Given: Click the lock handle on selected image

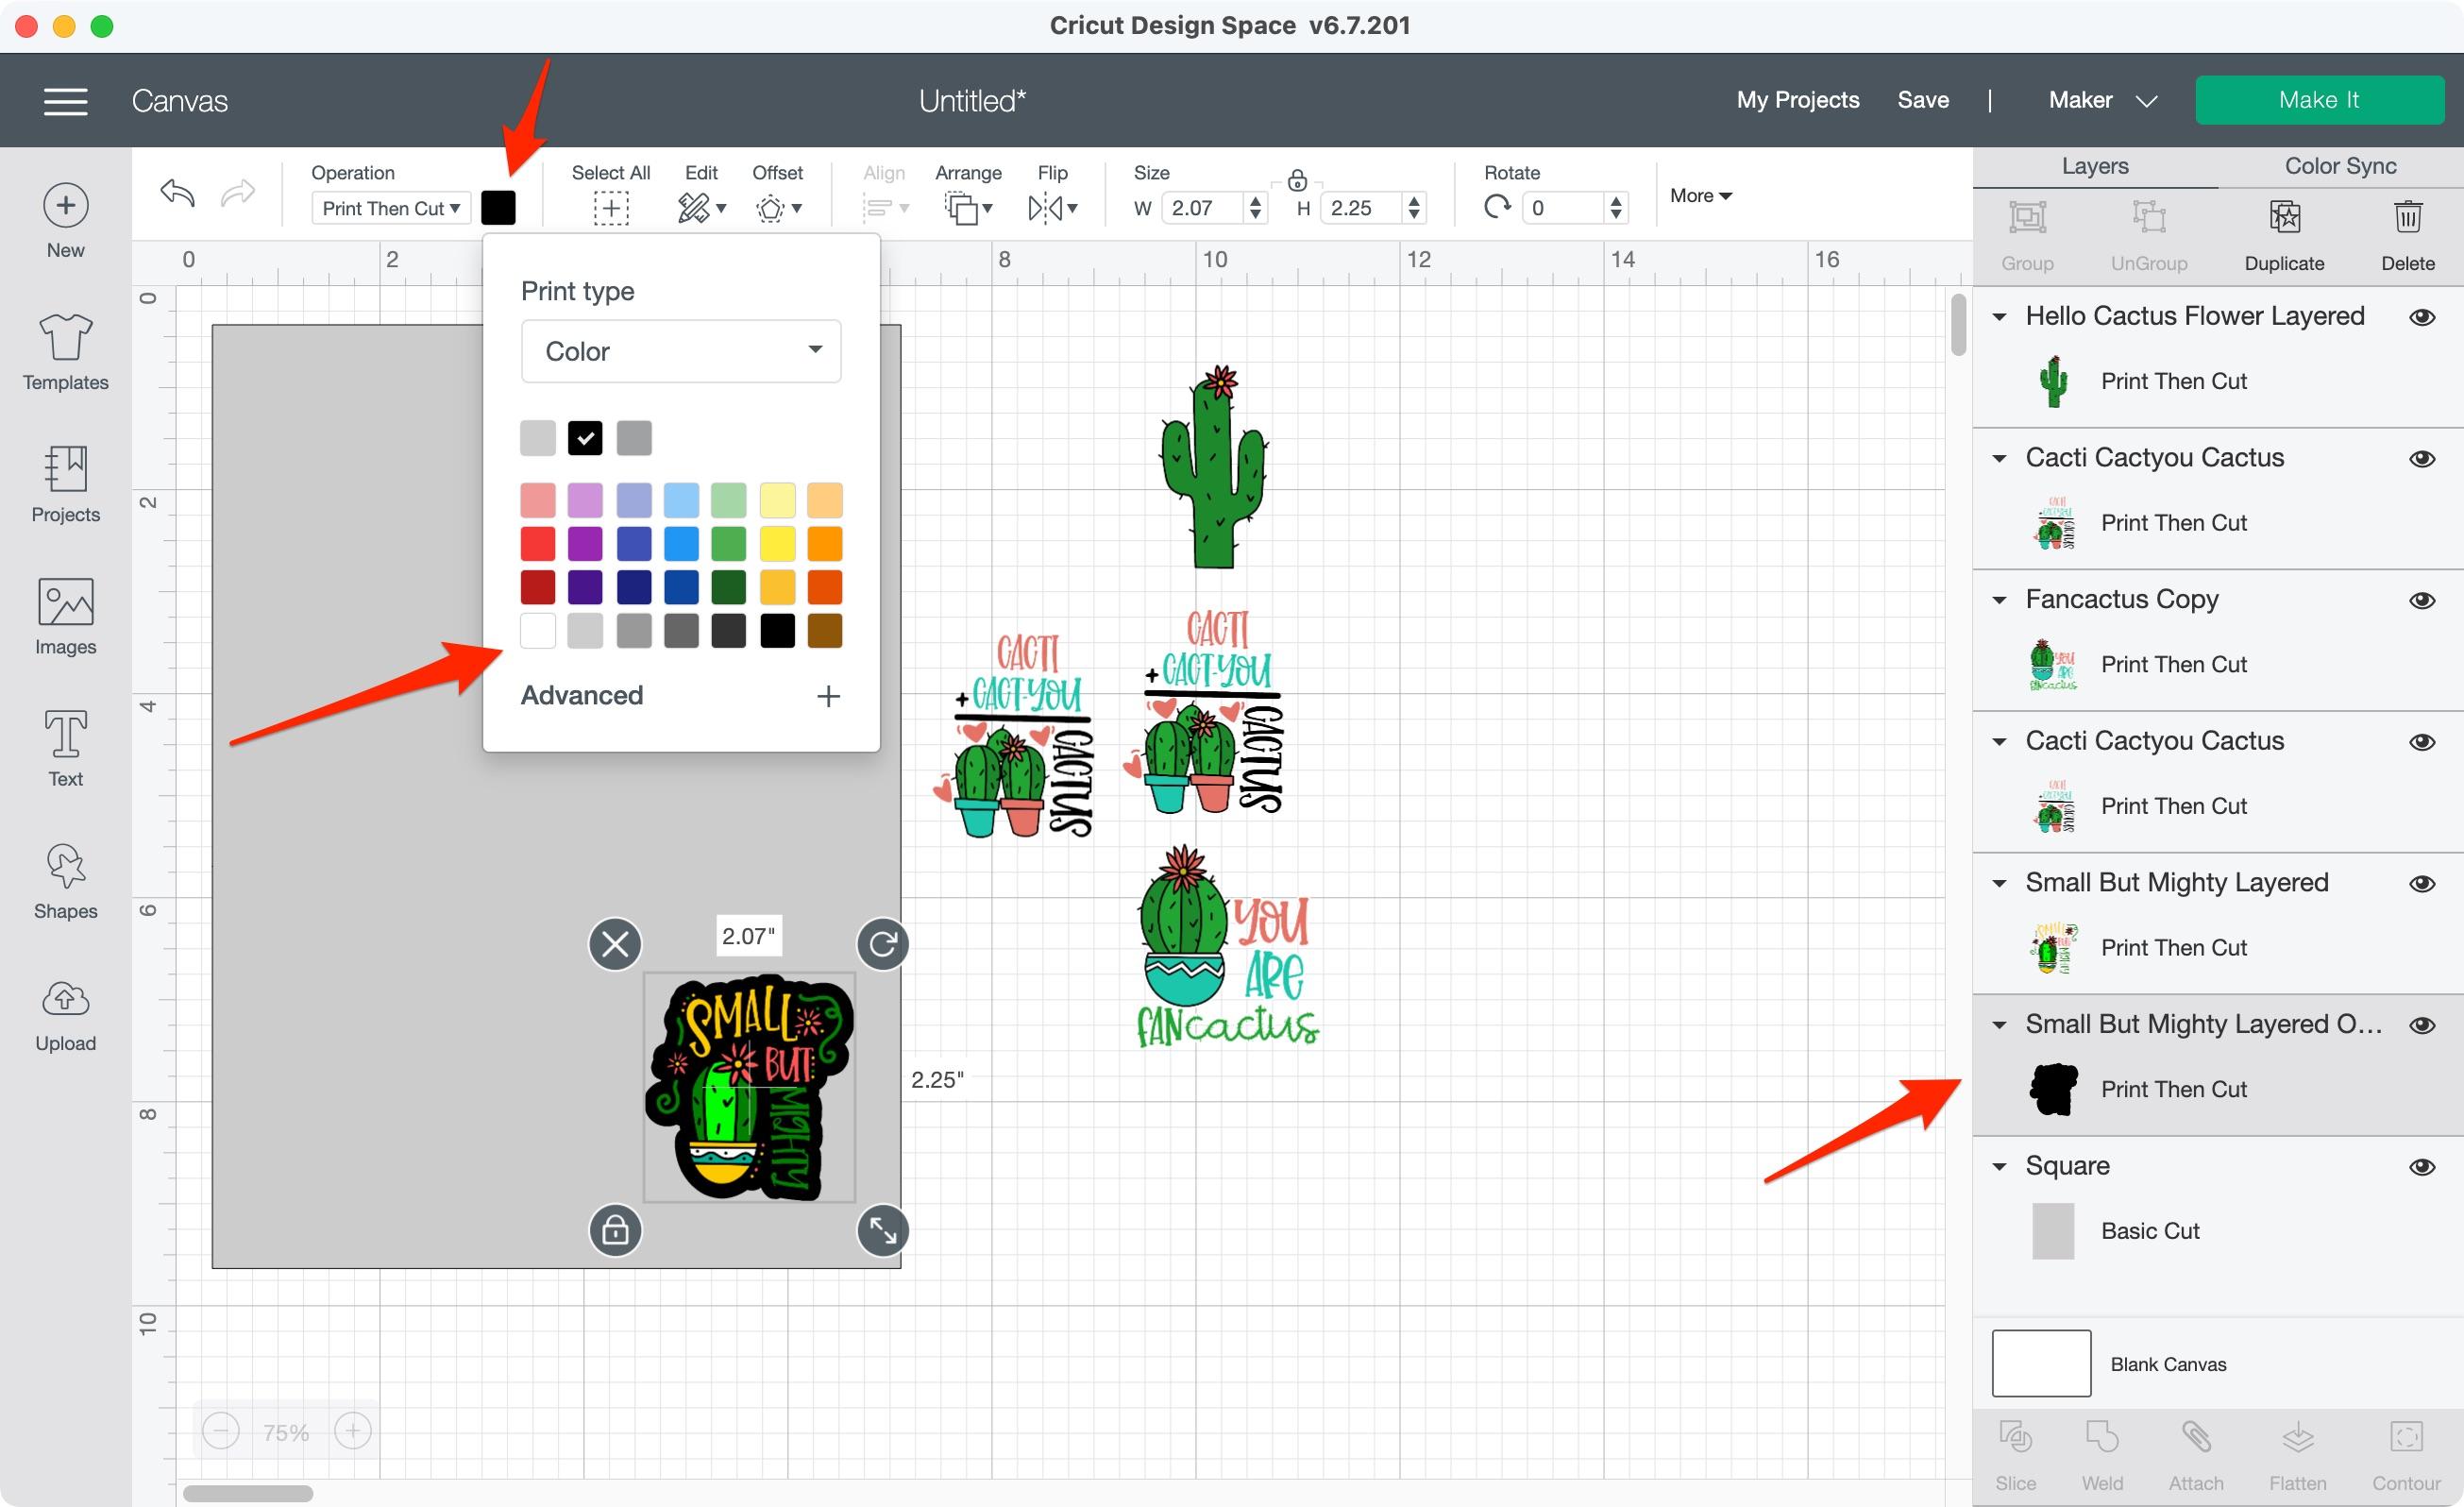Looking at the screenshot, I should coord(615,1230).
